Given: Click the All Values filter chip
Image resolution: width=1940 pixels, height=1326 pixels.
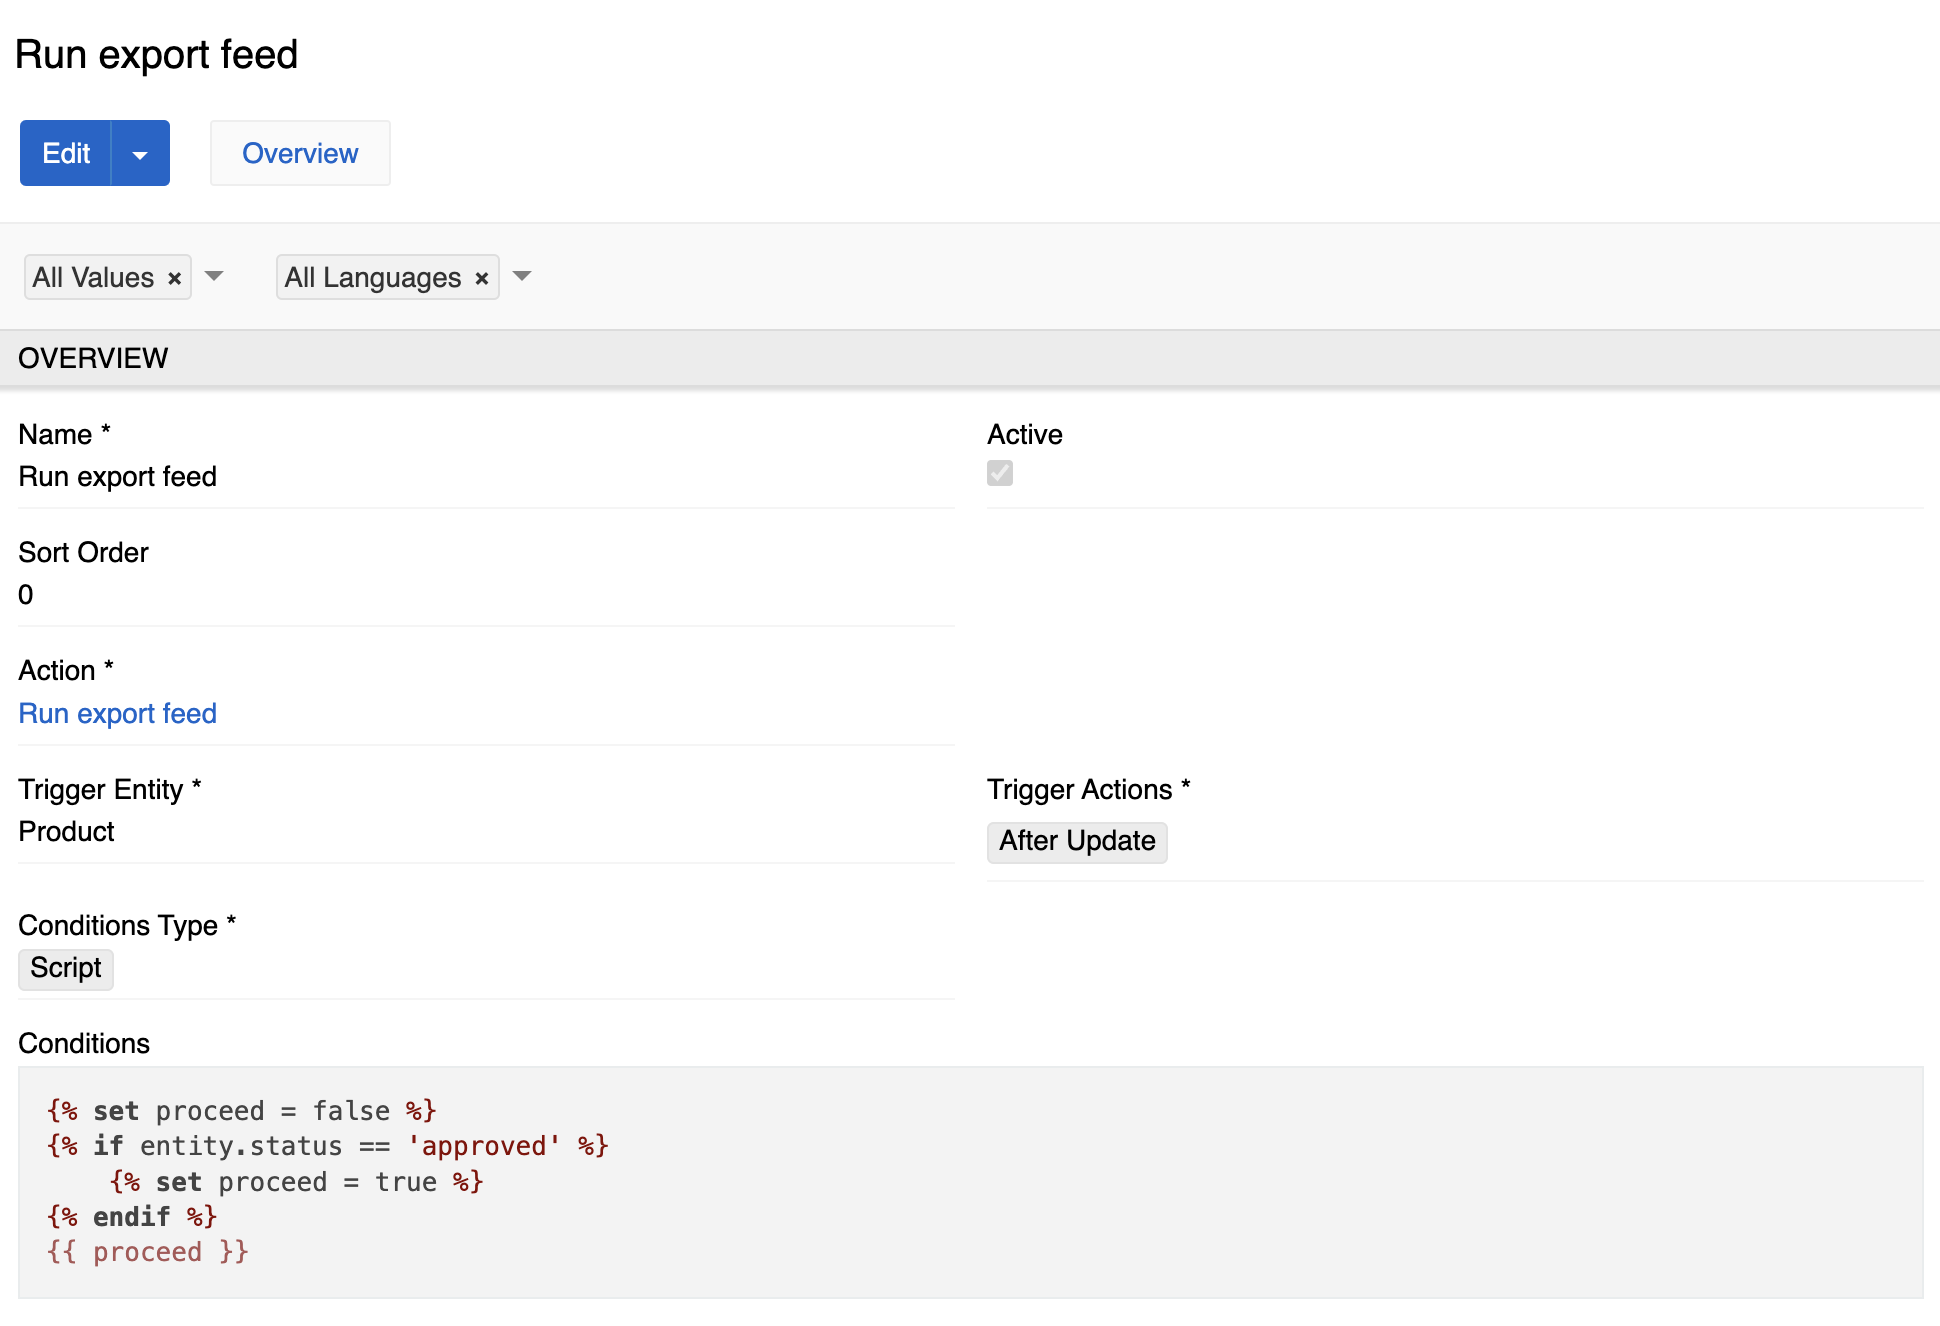Looking at the screenshot, I should [93, 277].
